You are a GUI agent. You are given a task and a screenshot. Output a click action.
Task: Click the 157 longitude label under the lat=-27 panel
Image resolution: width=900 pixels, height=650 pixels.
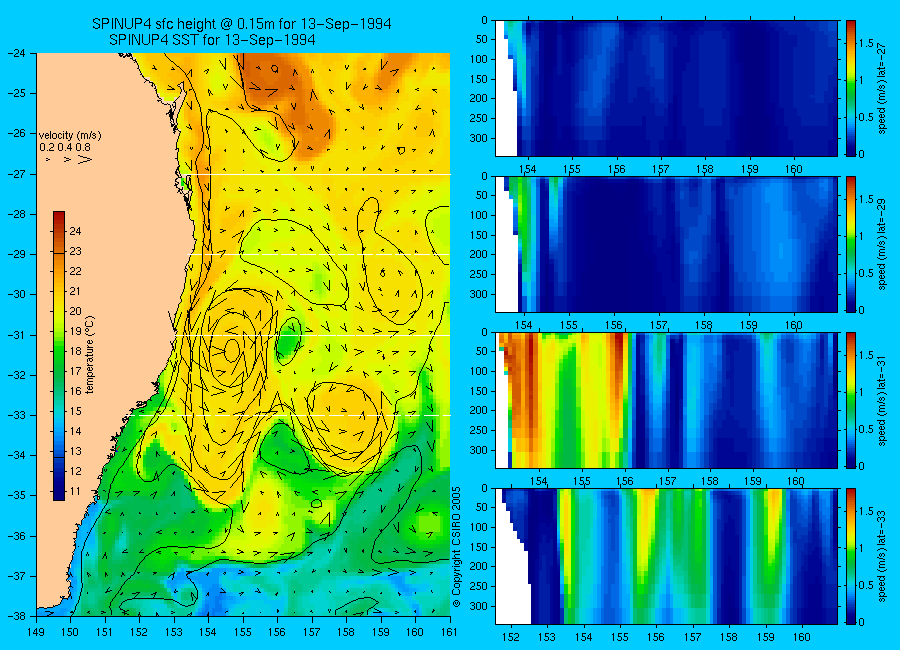click(660, 169)
